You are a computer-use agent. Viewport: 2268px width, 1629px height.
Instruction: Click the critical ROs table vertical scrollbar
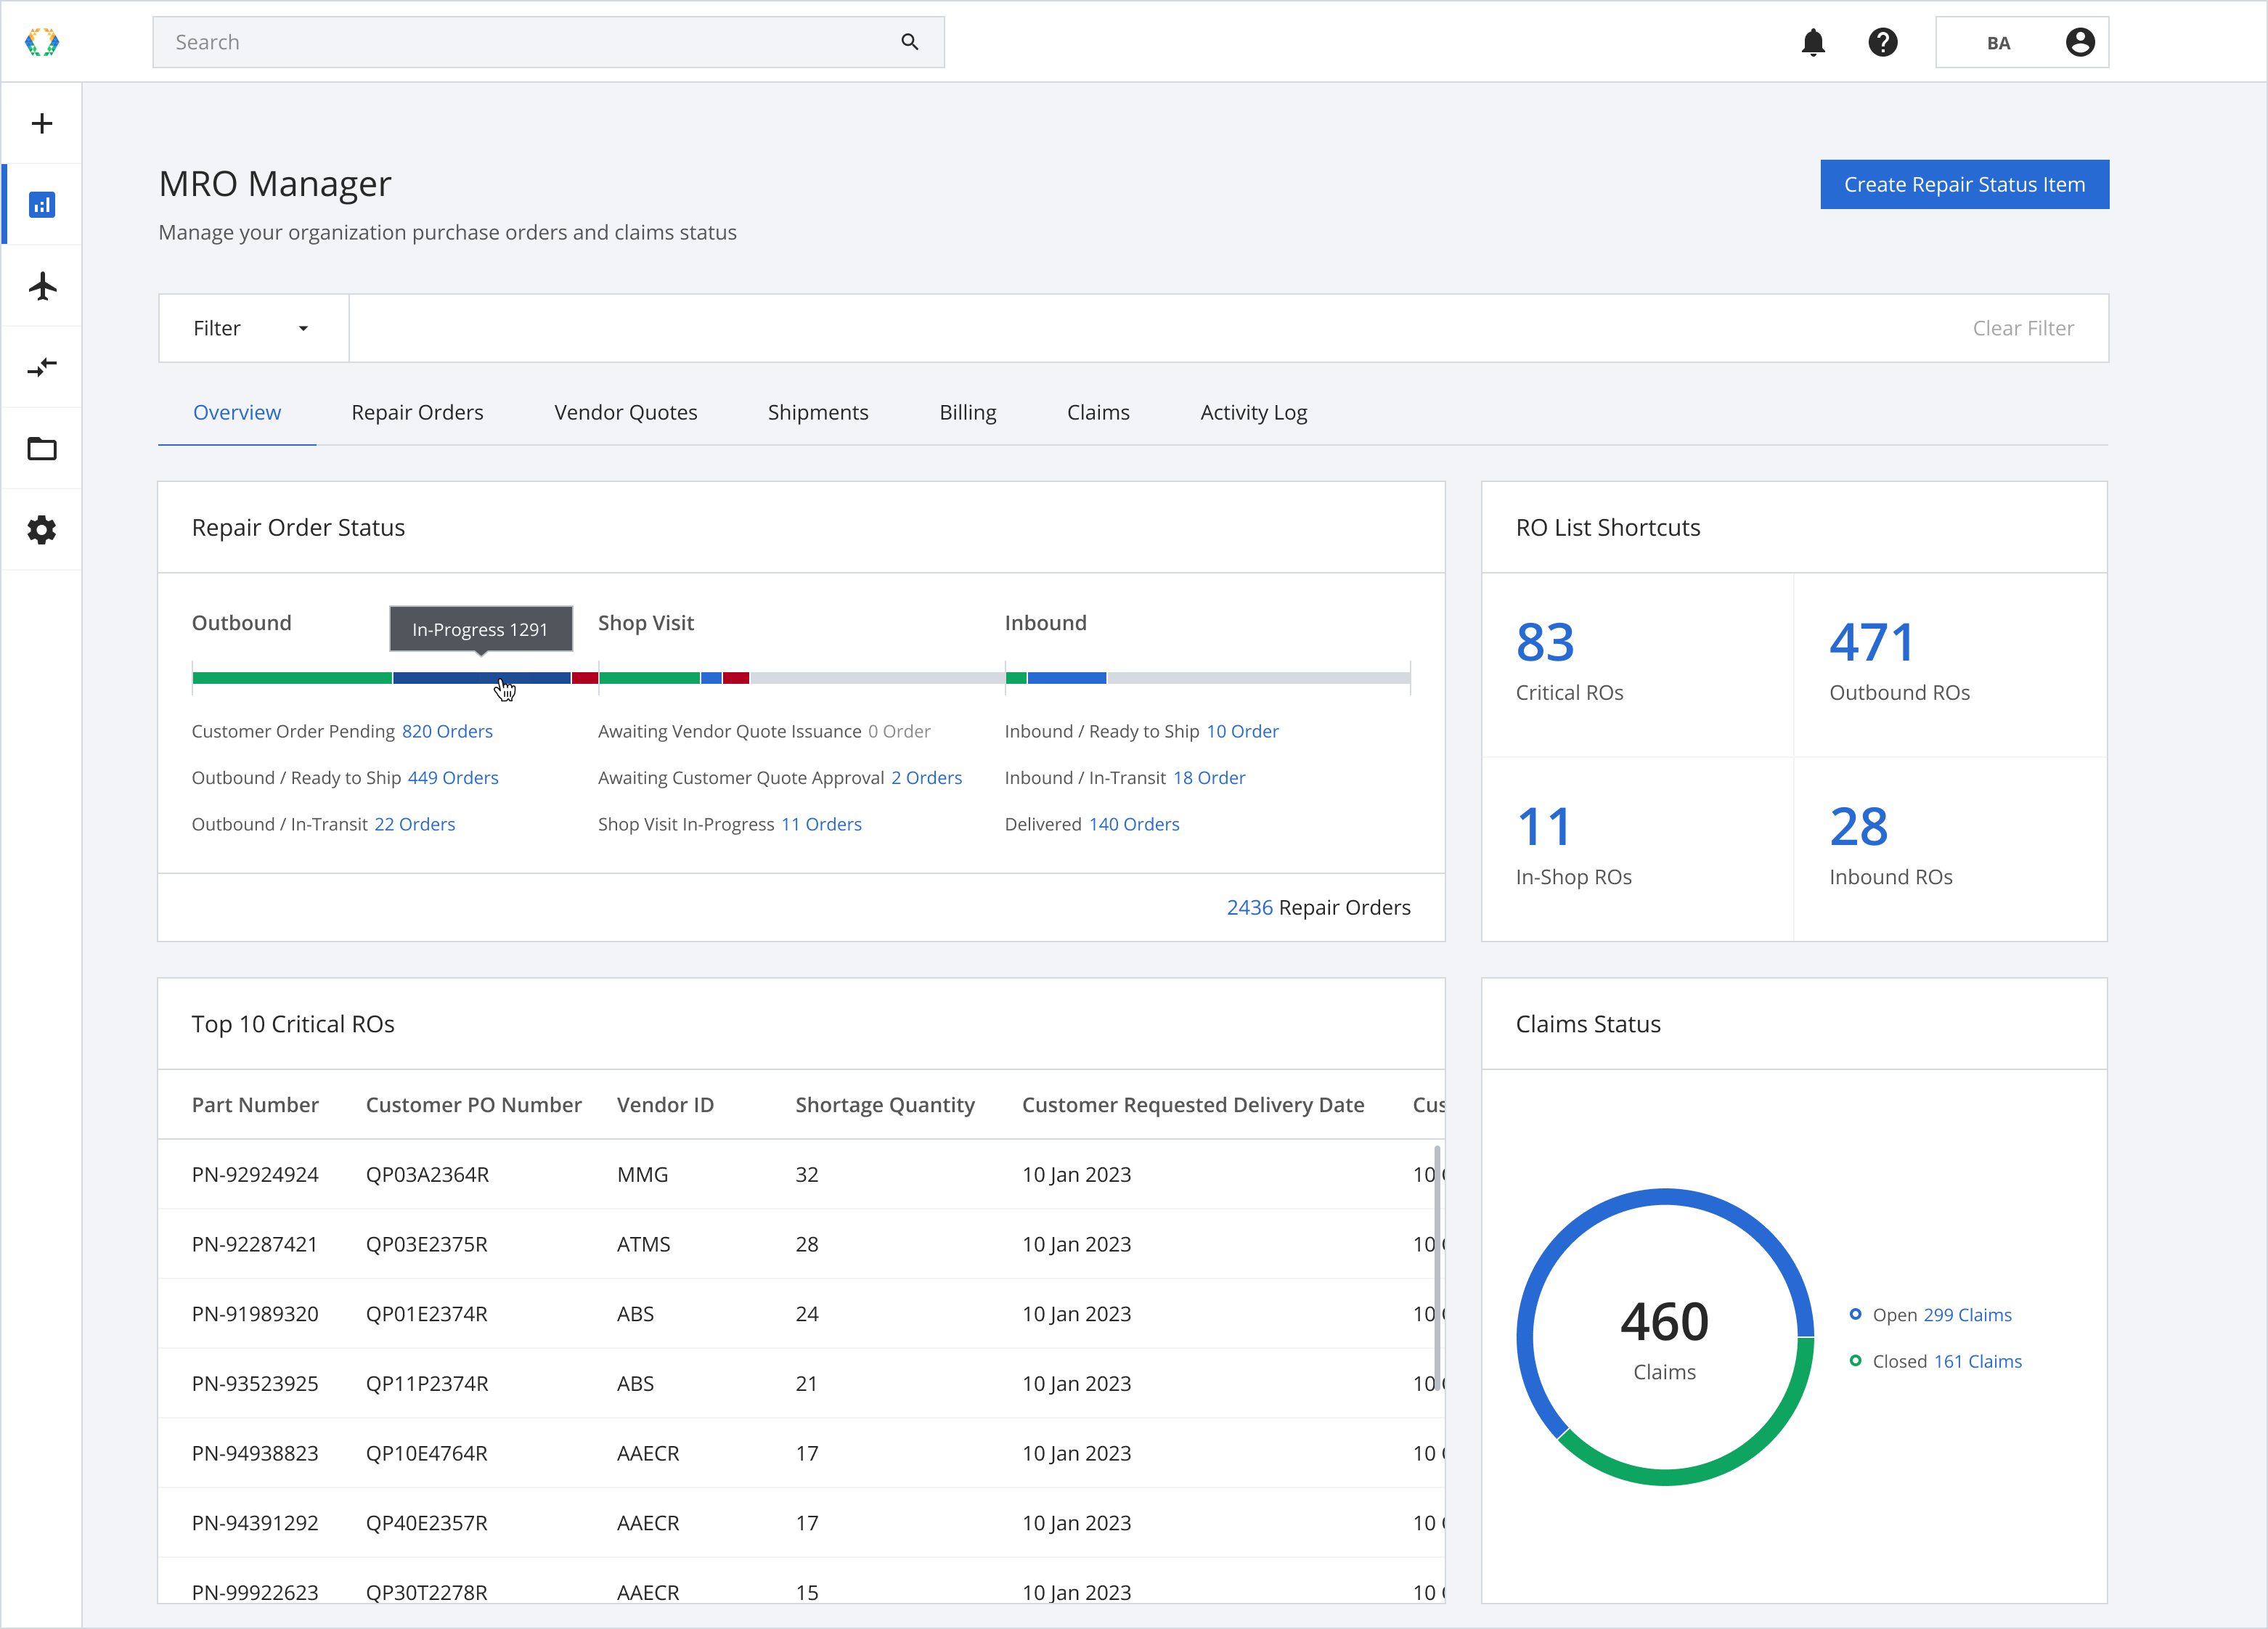pos(1438,1268)
